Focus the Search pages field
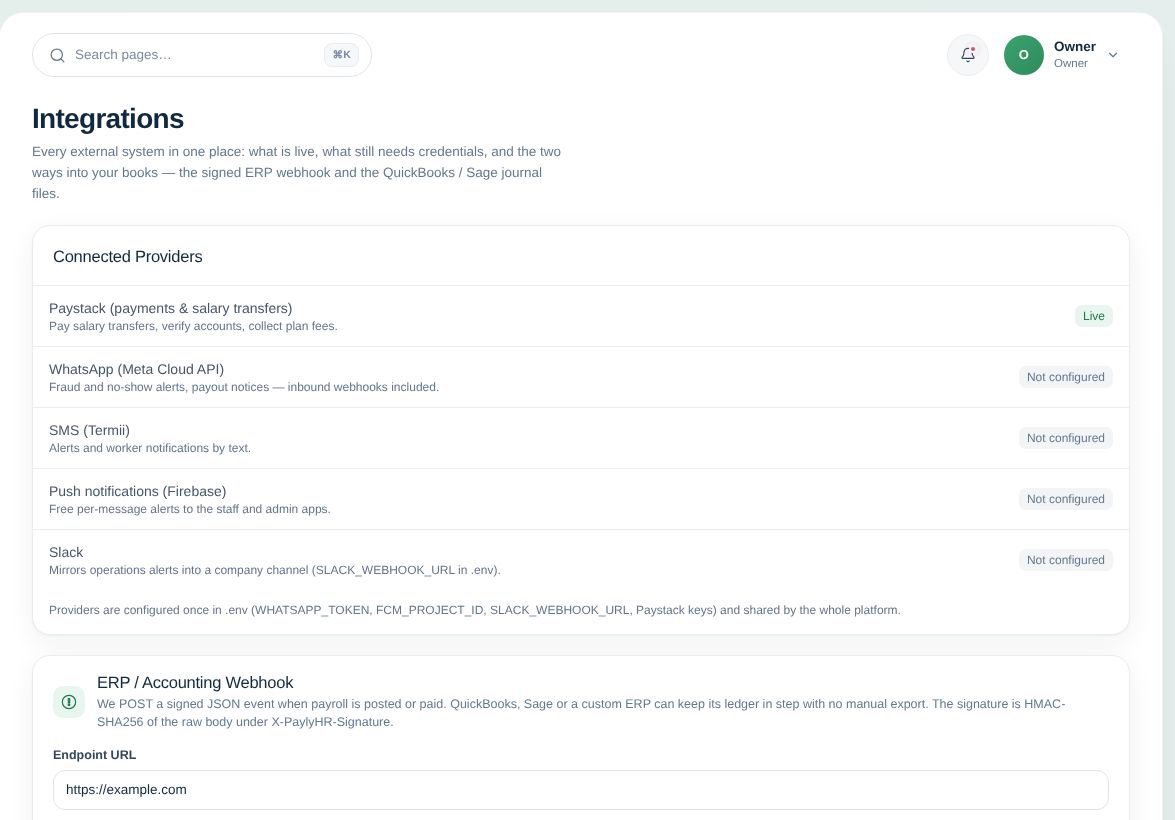The width and height of the screenshot is (1175, 820). click(202, 55)
